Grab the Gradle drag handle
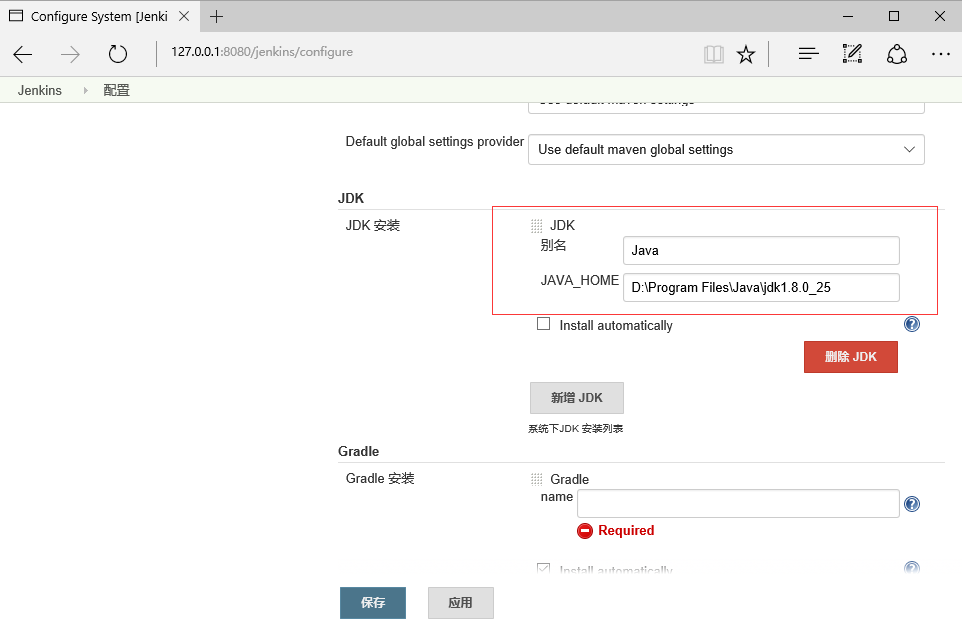This screenshot has height=631, width=962. tap(536, 479)
